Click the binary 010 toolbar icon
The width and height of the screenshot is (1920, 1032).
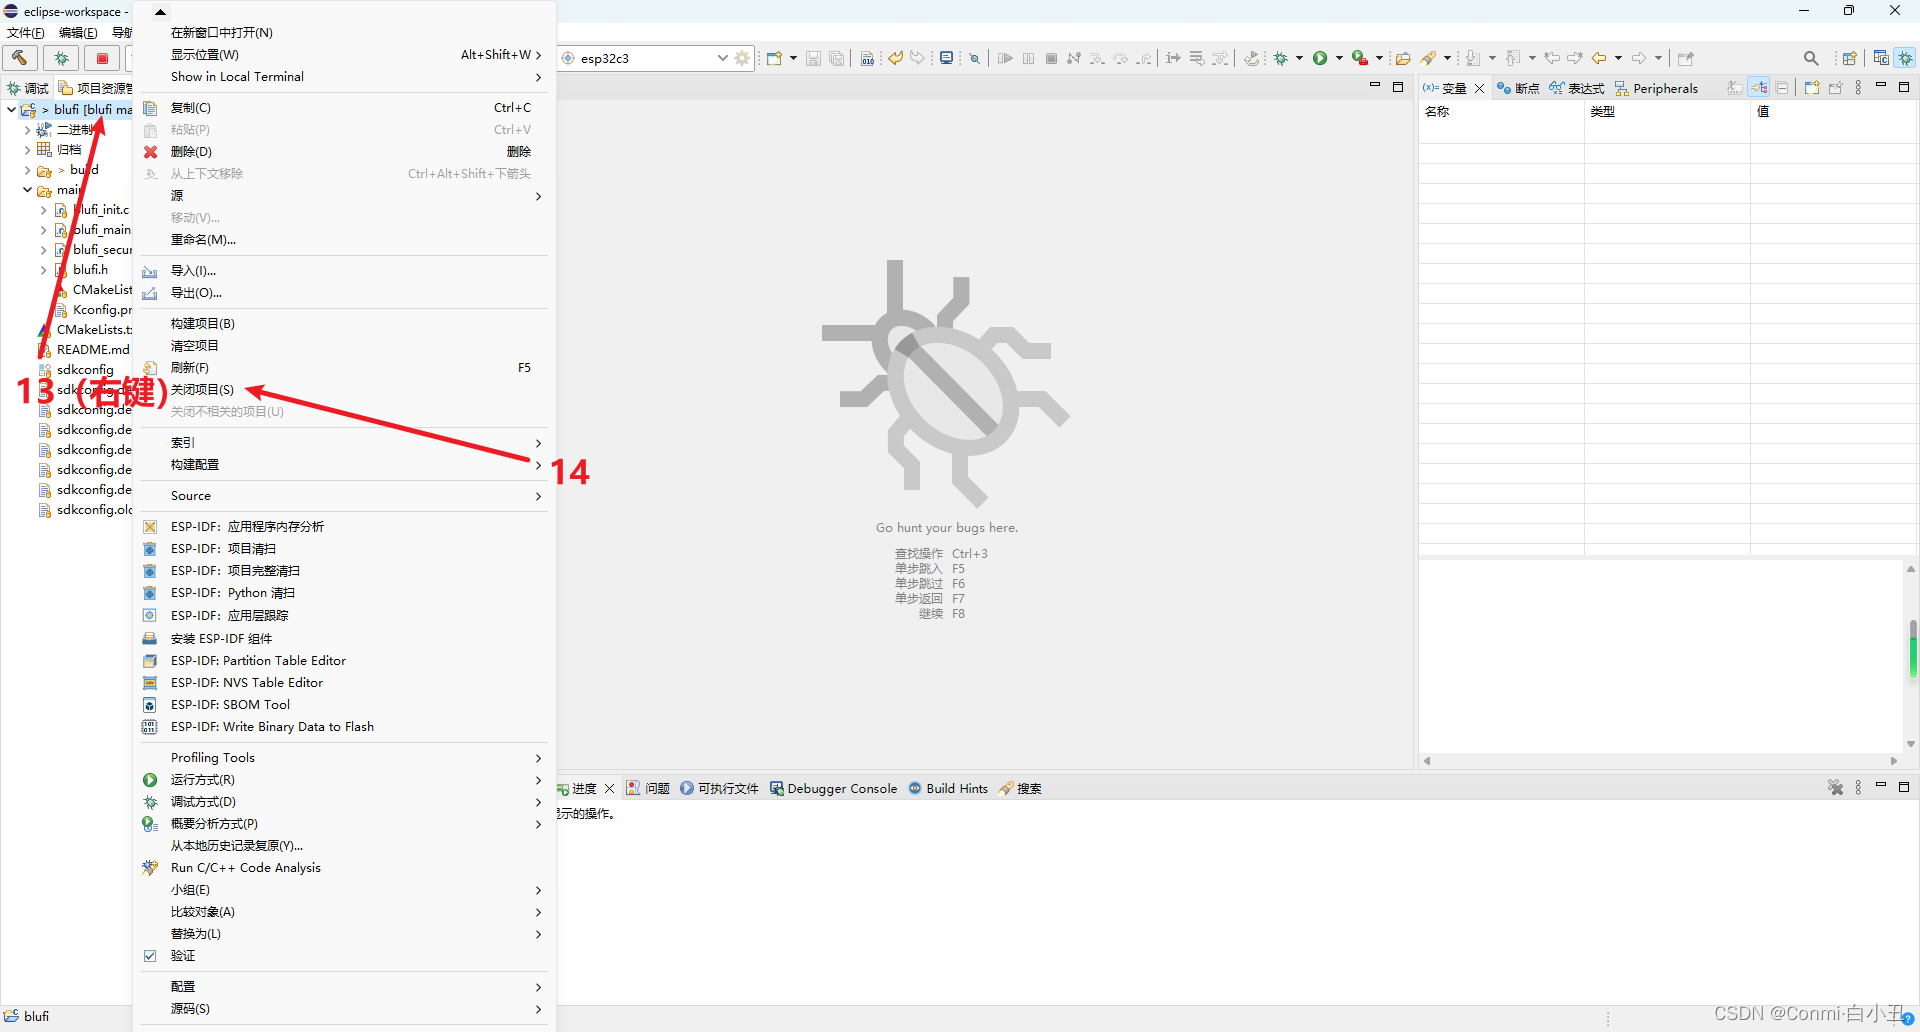pyautogui.click(x=867, y=58)
